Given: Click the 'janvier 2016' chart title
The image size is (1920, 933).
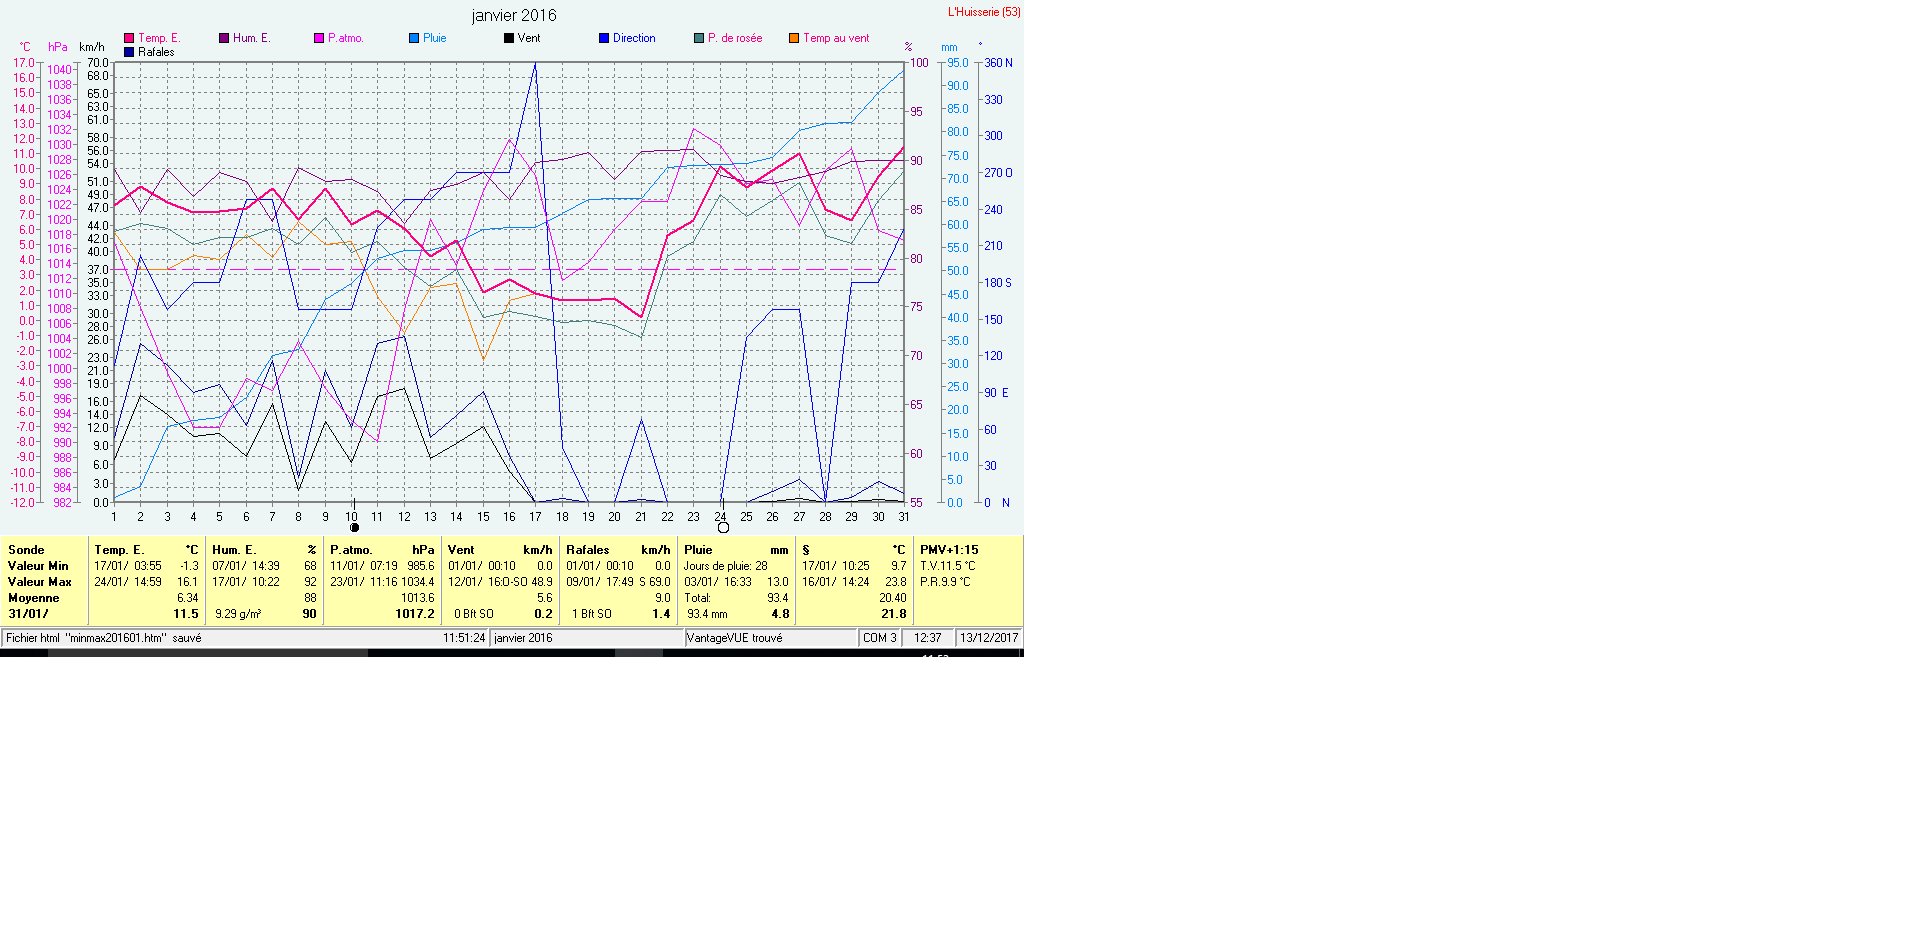Looking at the screenshot, I should pos(514,15).
